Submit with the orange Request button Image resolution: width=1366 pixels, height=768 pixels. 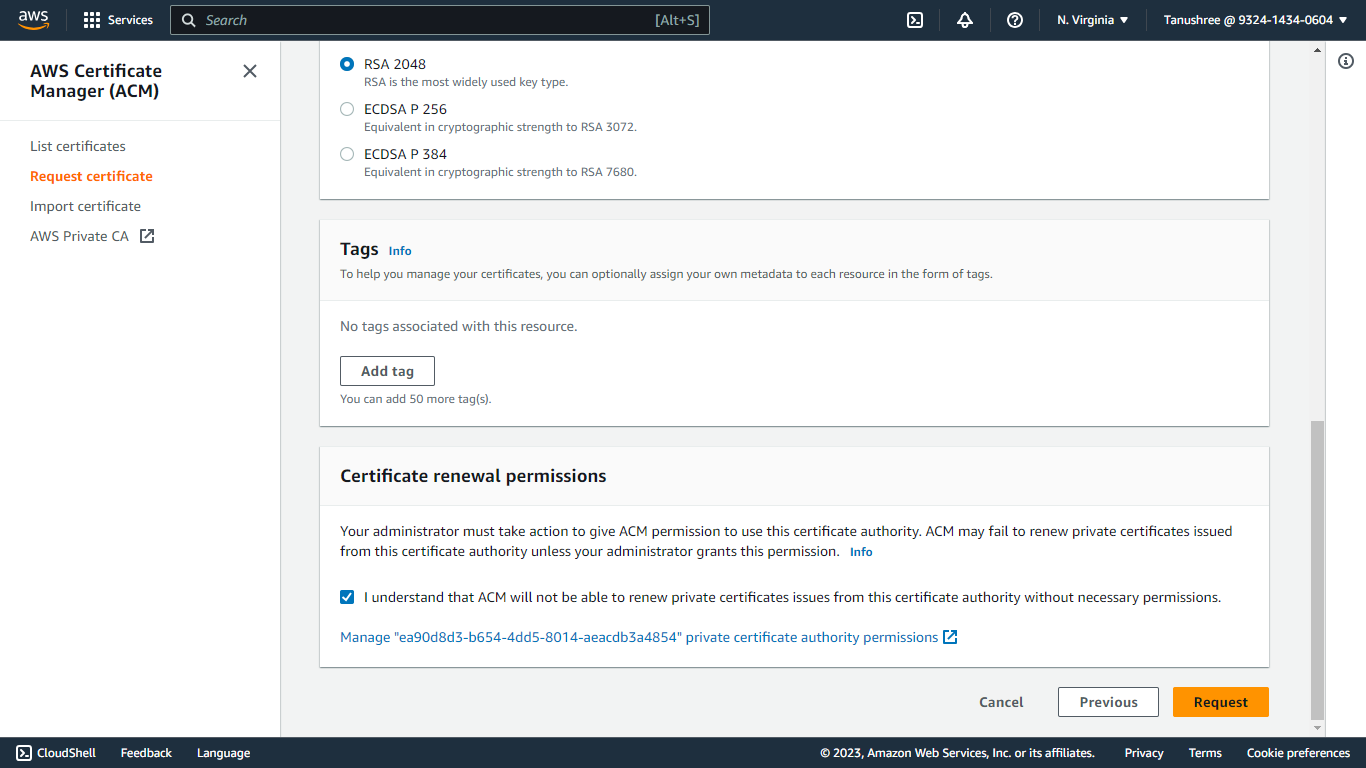[x=1220, y=702]
